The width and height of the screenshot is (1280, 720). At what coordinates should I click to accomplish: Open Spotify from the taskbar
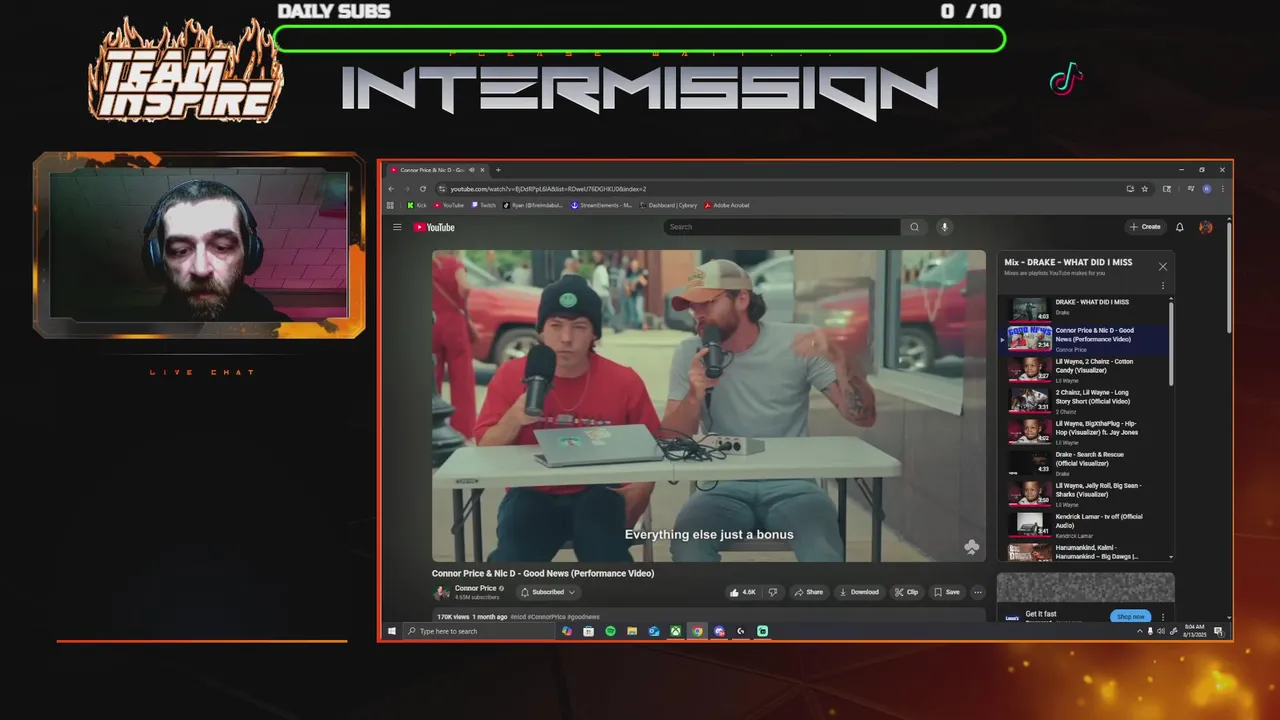(610, 631)
